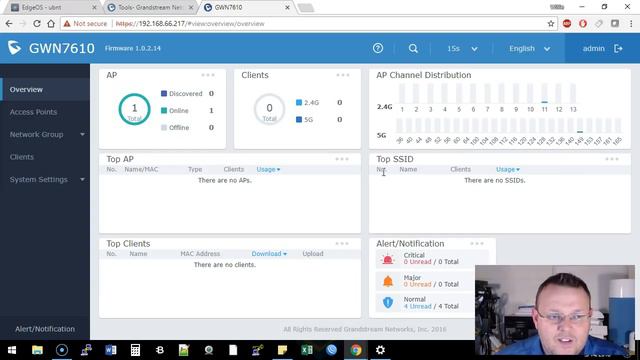Click the search magnifier icon in header
This screenshot has height=360, width=640.
413,49
